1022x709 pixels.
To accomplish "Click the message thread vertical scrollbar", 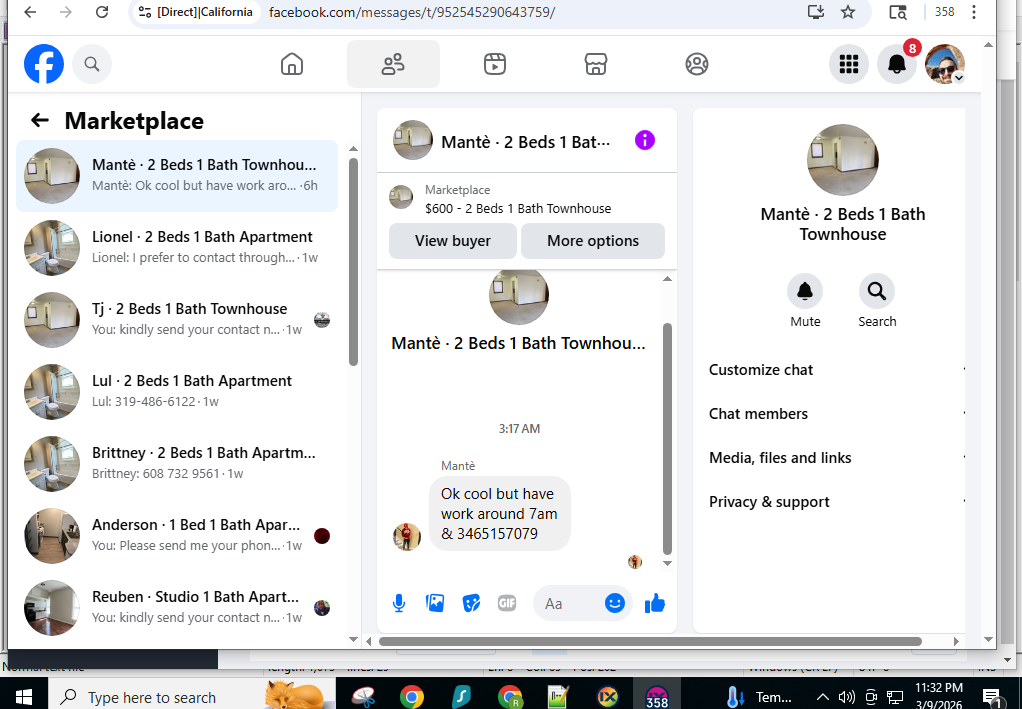I will [667, 438].
